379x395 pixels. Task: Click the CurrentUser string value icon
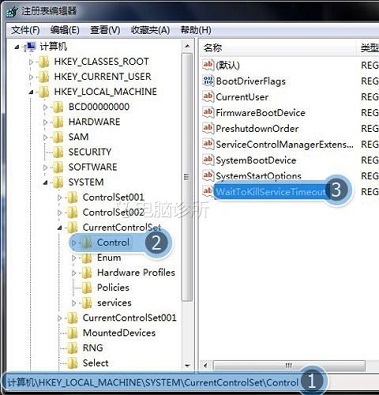pos(208,97)
